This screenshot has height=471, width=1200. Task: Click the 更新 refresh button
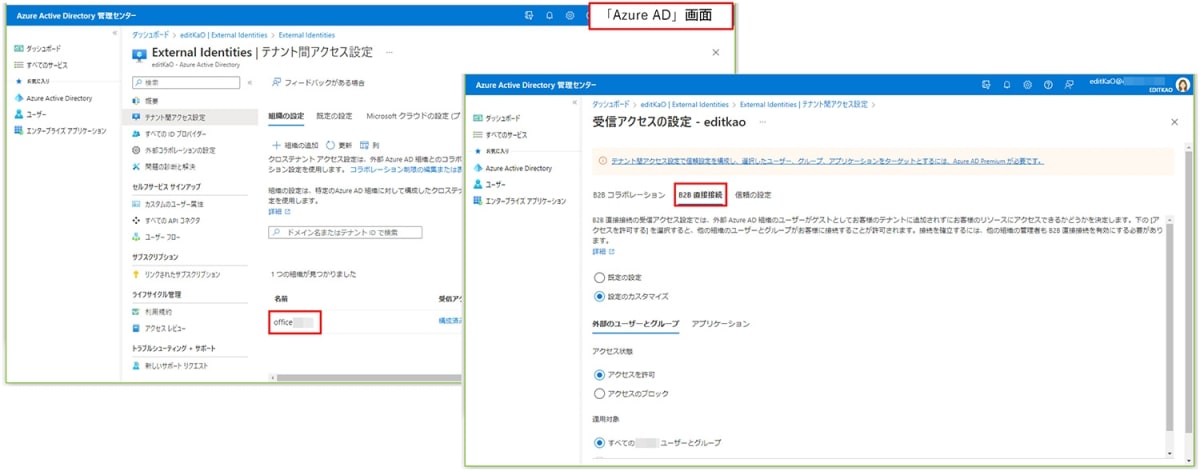coord(339,144)
